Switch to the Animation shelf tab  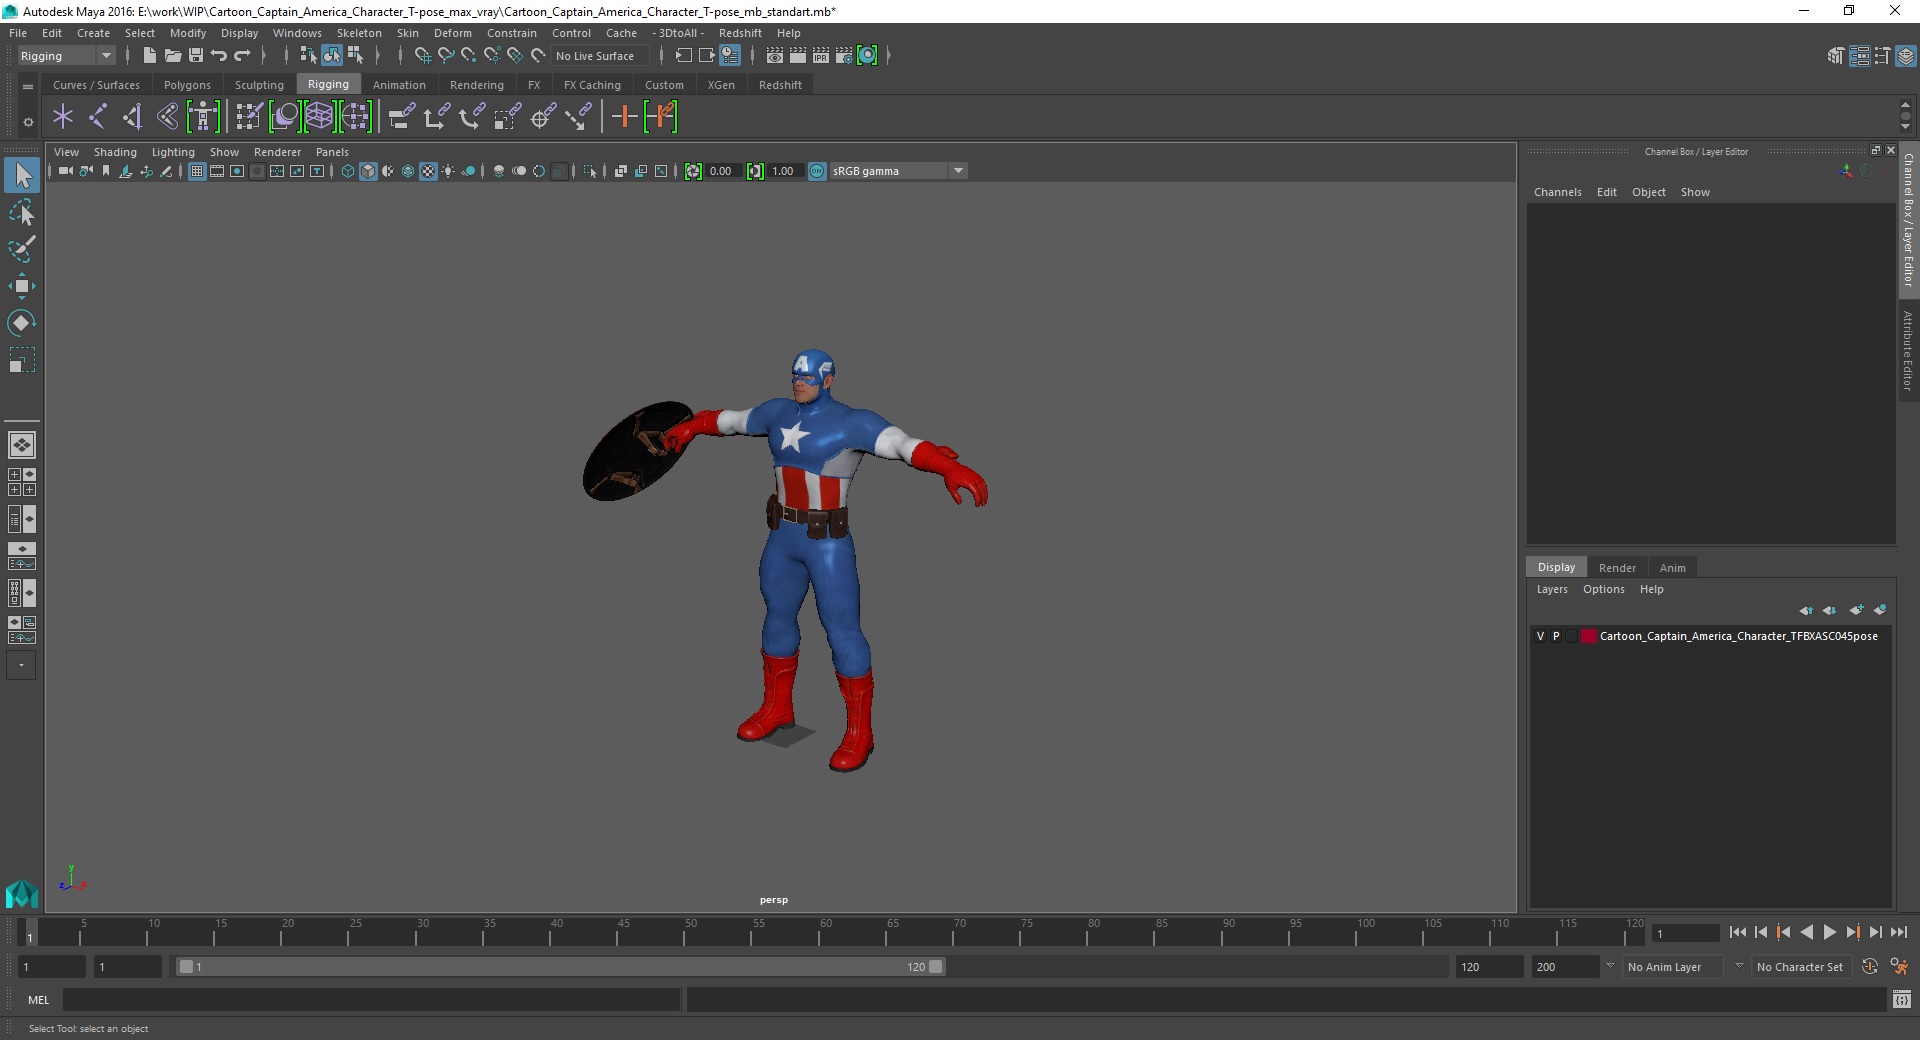(x=399, y=85)
